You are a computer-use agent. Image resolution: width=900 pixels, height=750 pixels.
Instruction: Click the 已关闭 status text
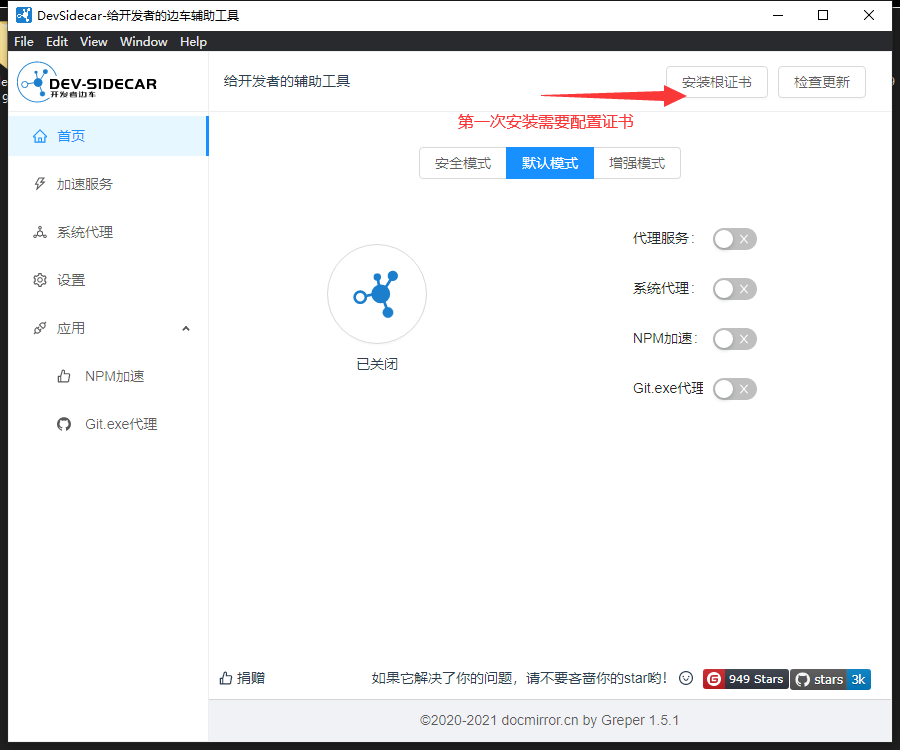pyautogui.click(x=377, y=364)
